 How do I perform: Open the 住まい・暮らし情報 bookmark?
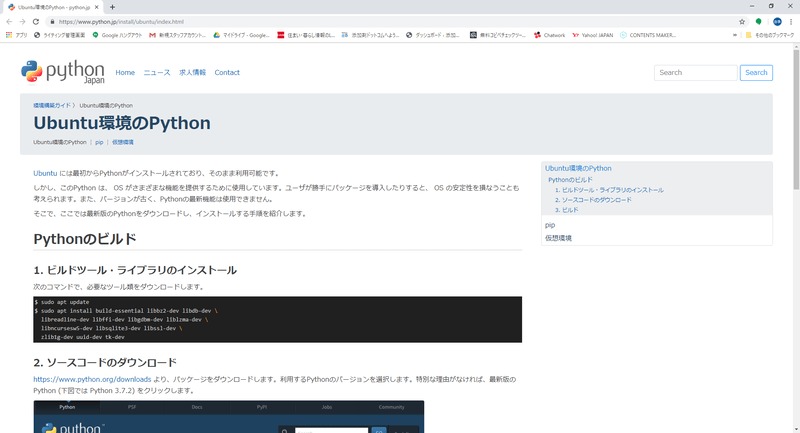pyautogui.click(x=306, y=35)
